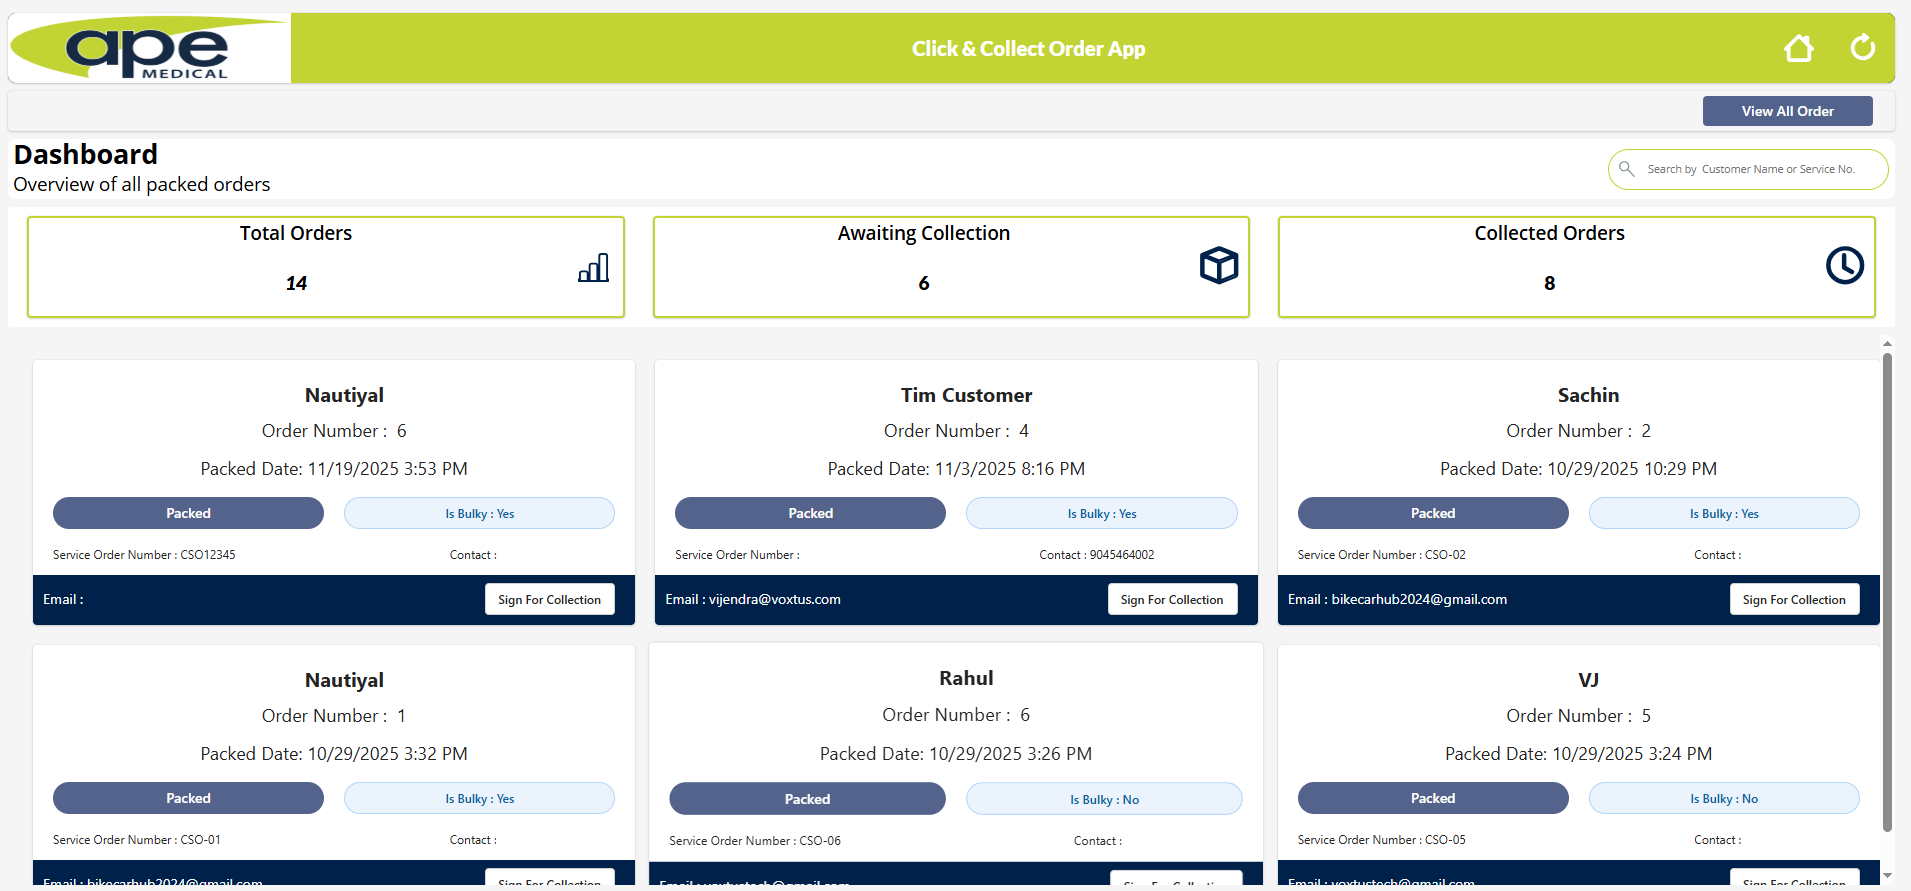Click Is Bulky badge on Nautiyal order 1
1911x891 pixels.
[479, 798]
